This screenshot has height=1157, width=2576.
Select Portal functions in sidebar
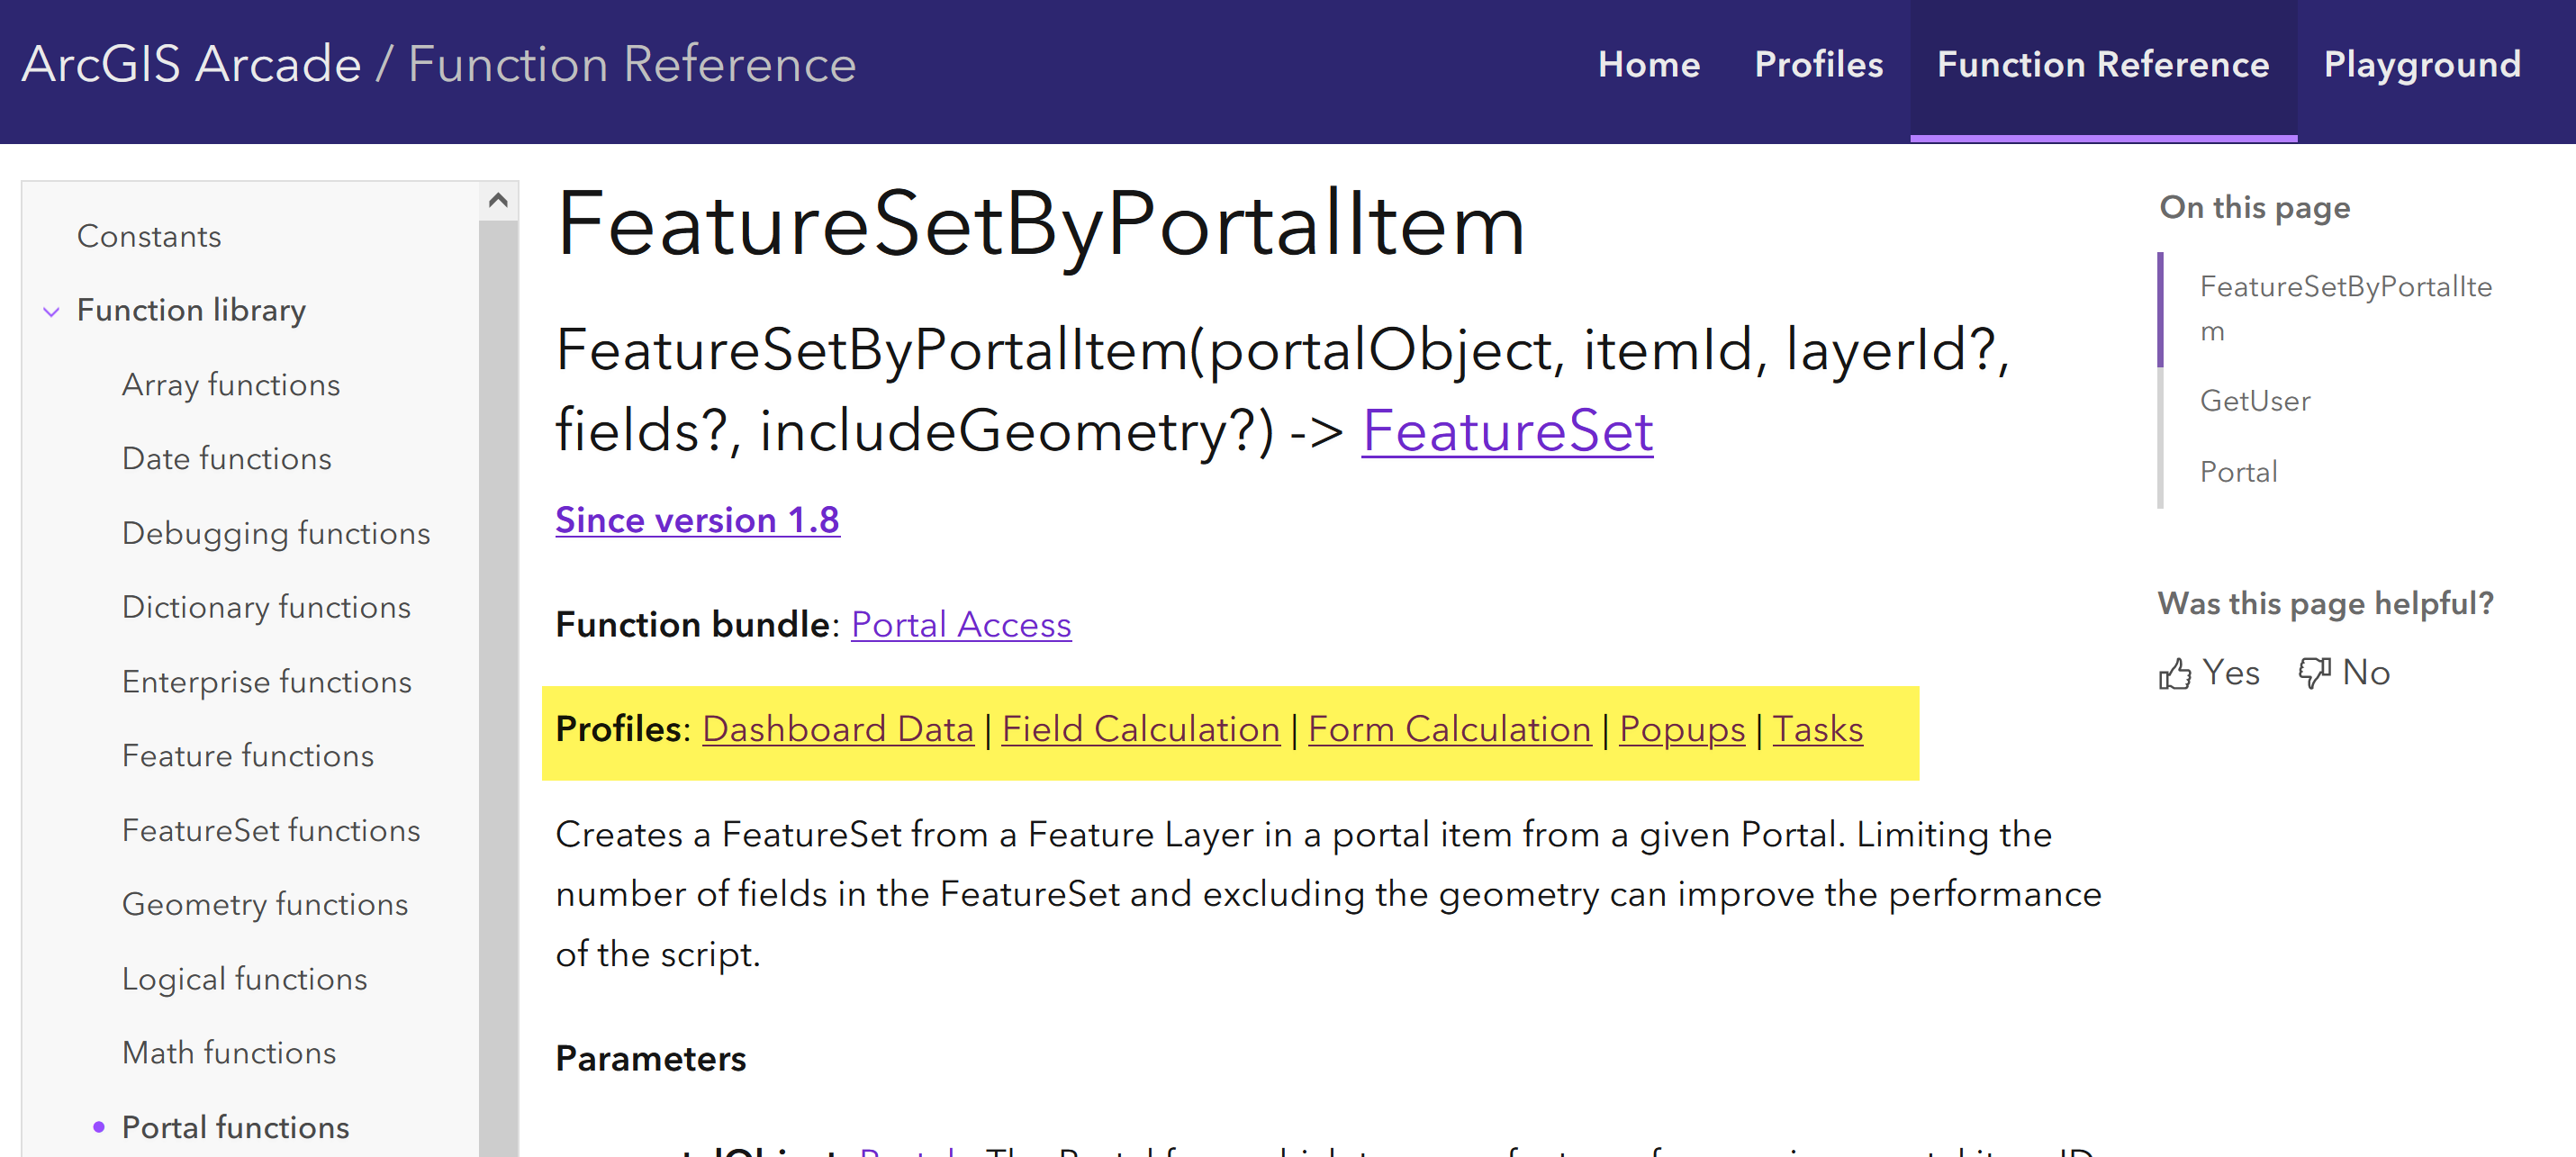pyautogui.click(x=235, y=1127)
